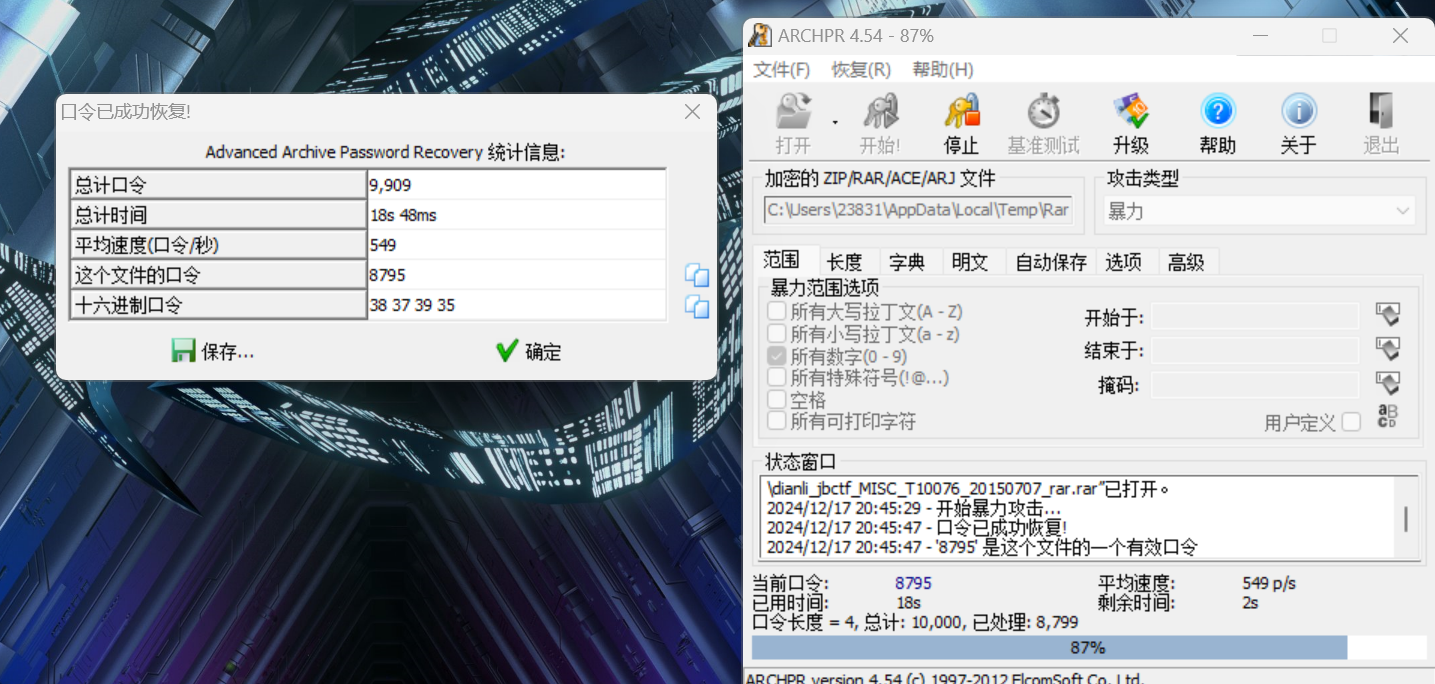Click the 当前口令 value 8795
1435x684 pixels.
pos(913,583)
